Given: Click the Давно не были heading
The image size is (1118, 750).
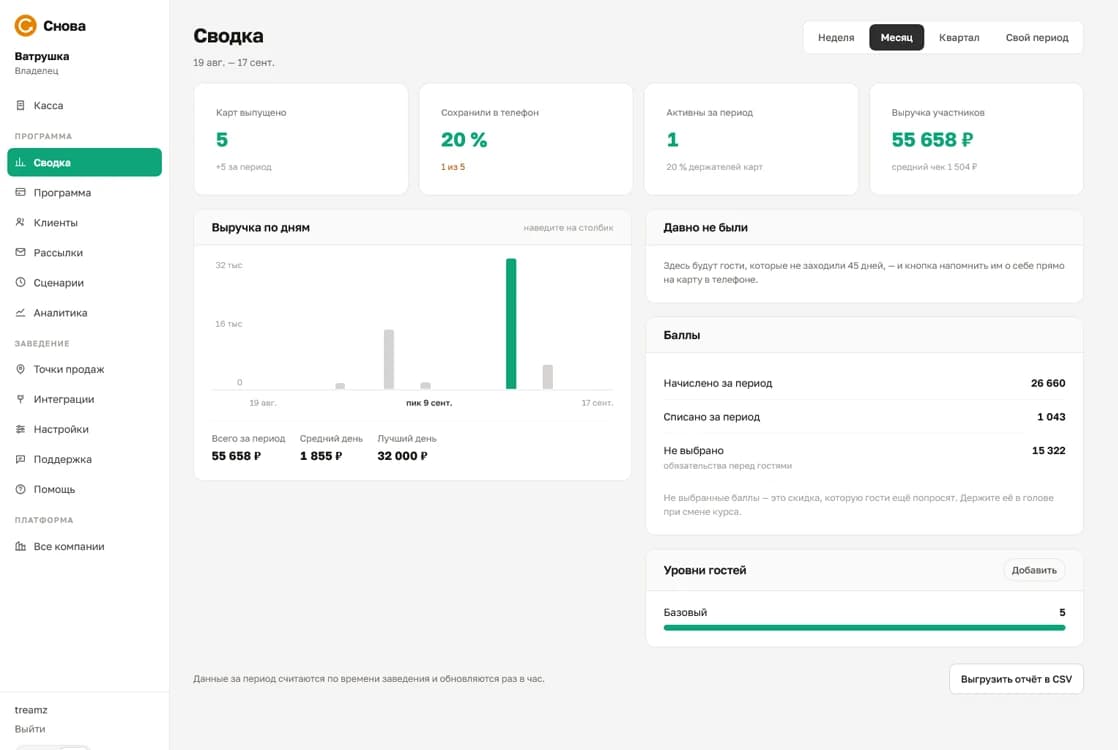Looking at the screenshot, I should pyautogui.click(x=705, y=227).
